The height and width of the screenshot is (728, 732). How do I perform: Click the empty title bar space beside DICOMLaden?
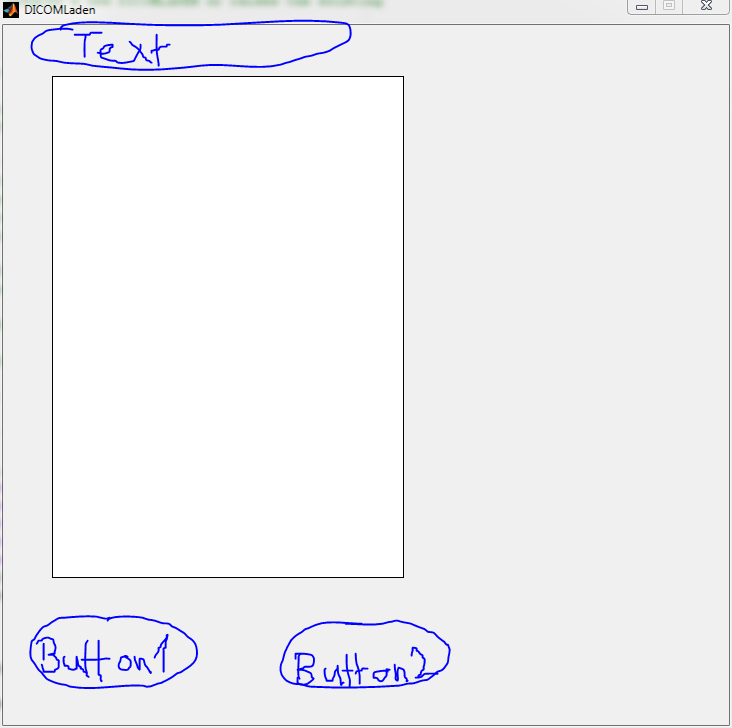[x=359, y=10]
